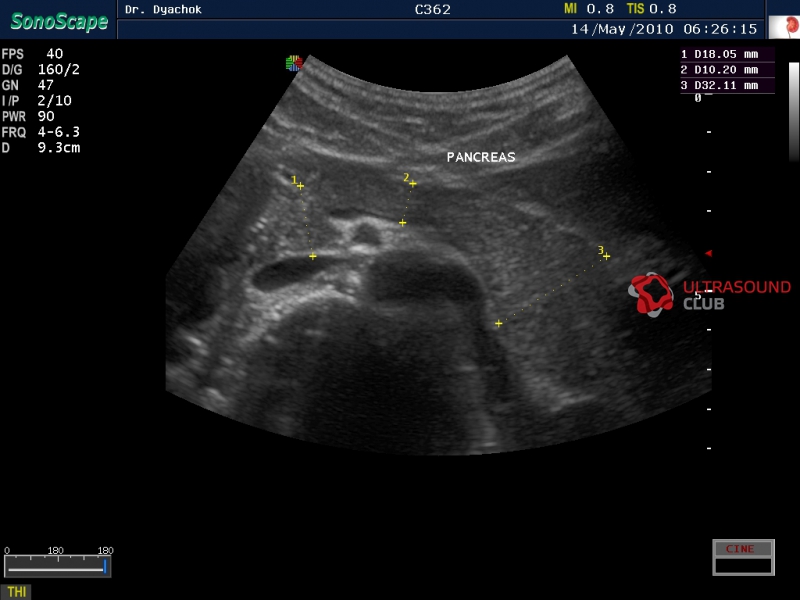Click the 'Dr. Dyachok' name field
Screen dimensions: 800x600
click(x=163, y=10)
